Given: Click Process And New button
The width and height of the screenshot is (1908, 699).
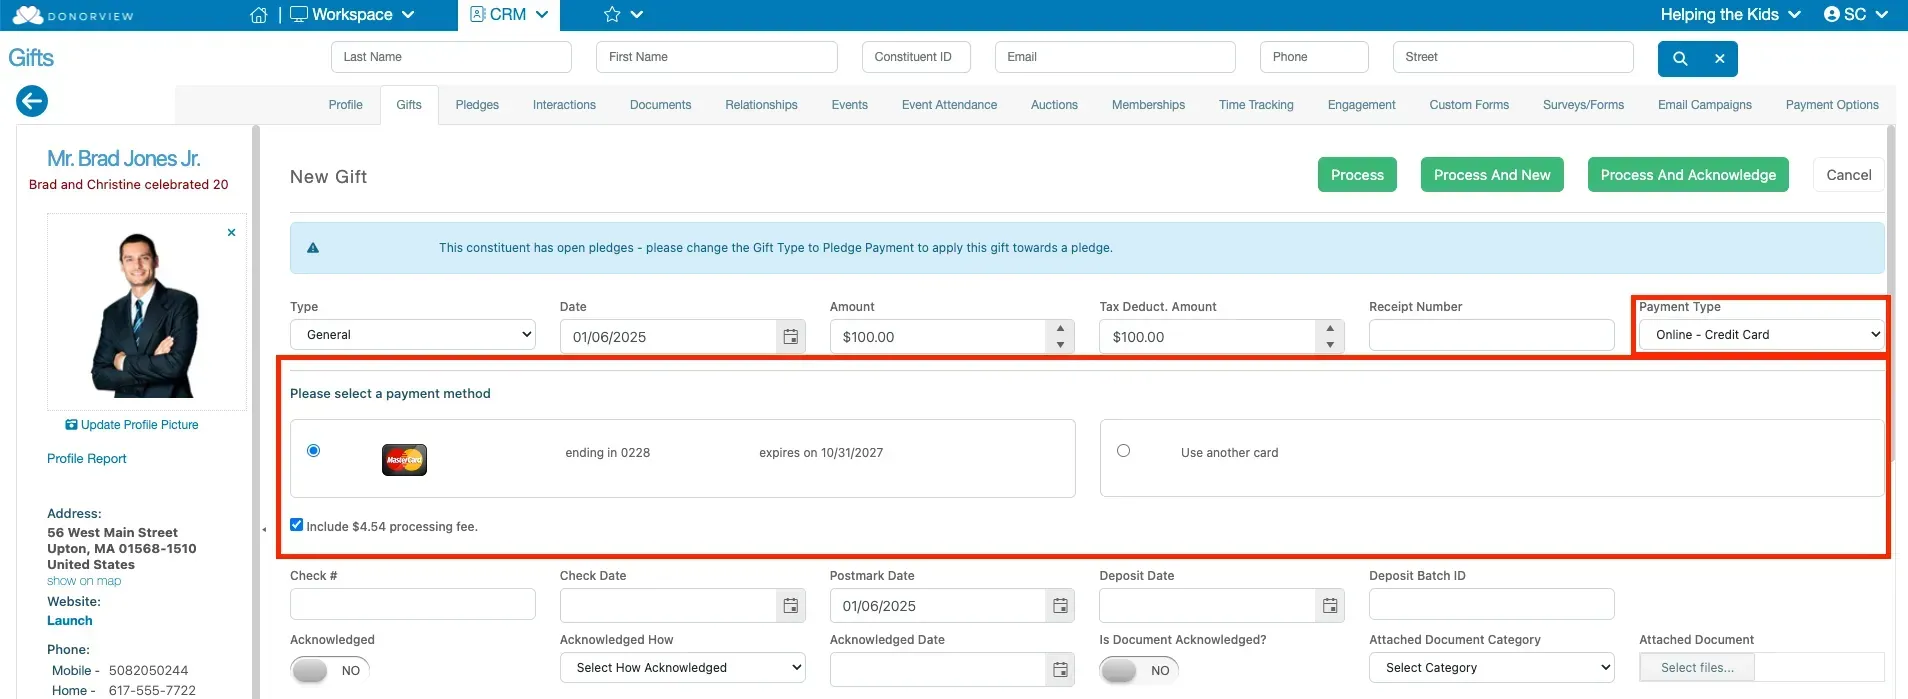Looking at the screenshot, I should pyautogui.click(x=1492, y=175).
